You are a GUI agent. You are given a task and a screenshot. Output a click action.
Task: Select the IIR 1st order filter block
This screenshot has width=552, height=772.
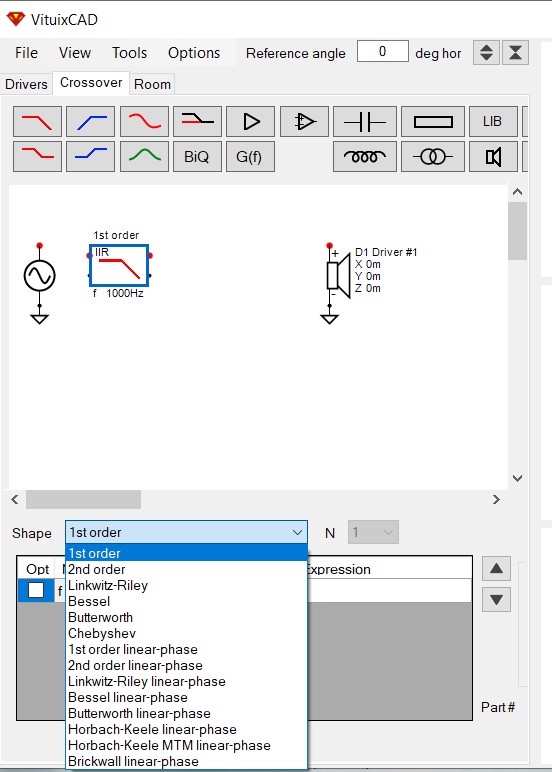pos(119,265)
